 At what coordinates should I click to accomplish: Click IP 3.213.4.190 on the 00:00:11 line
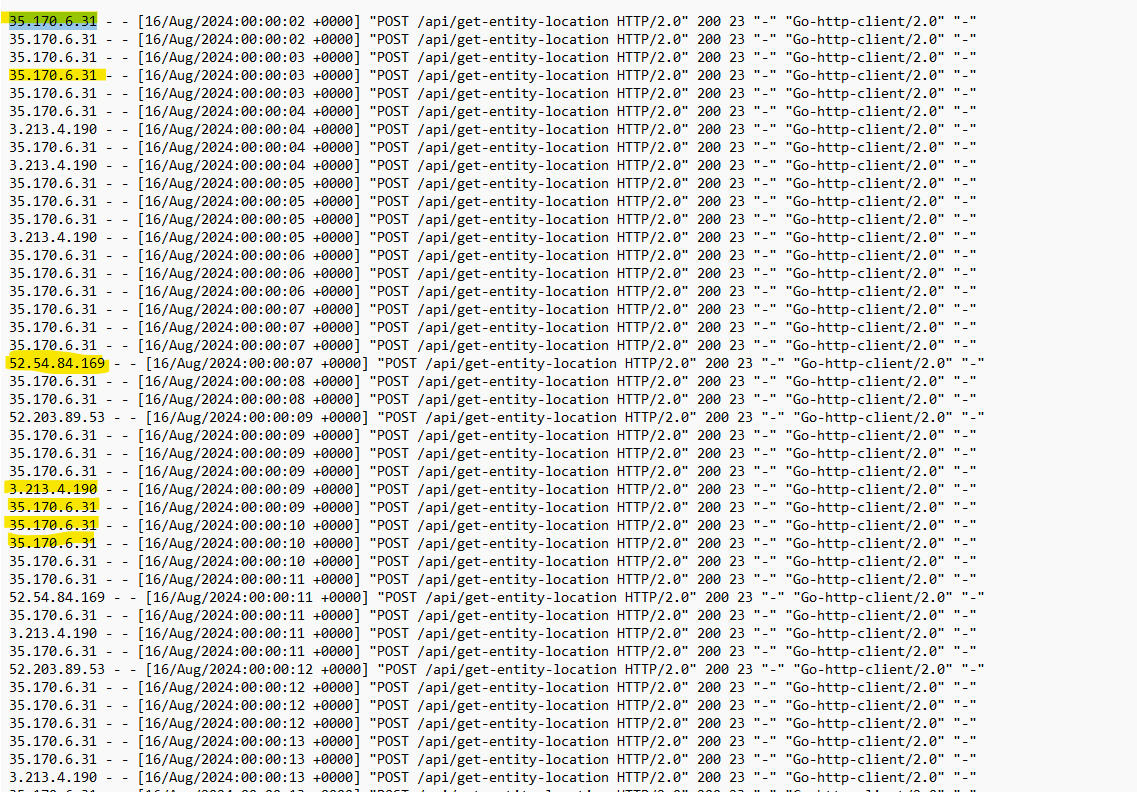pyautogui.click(x=53, y=634)
